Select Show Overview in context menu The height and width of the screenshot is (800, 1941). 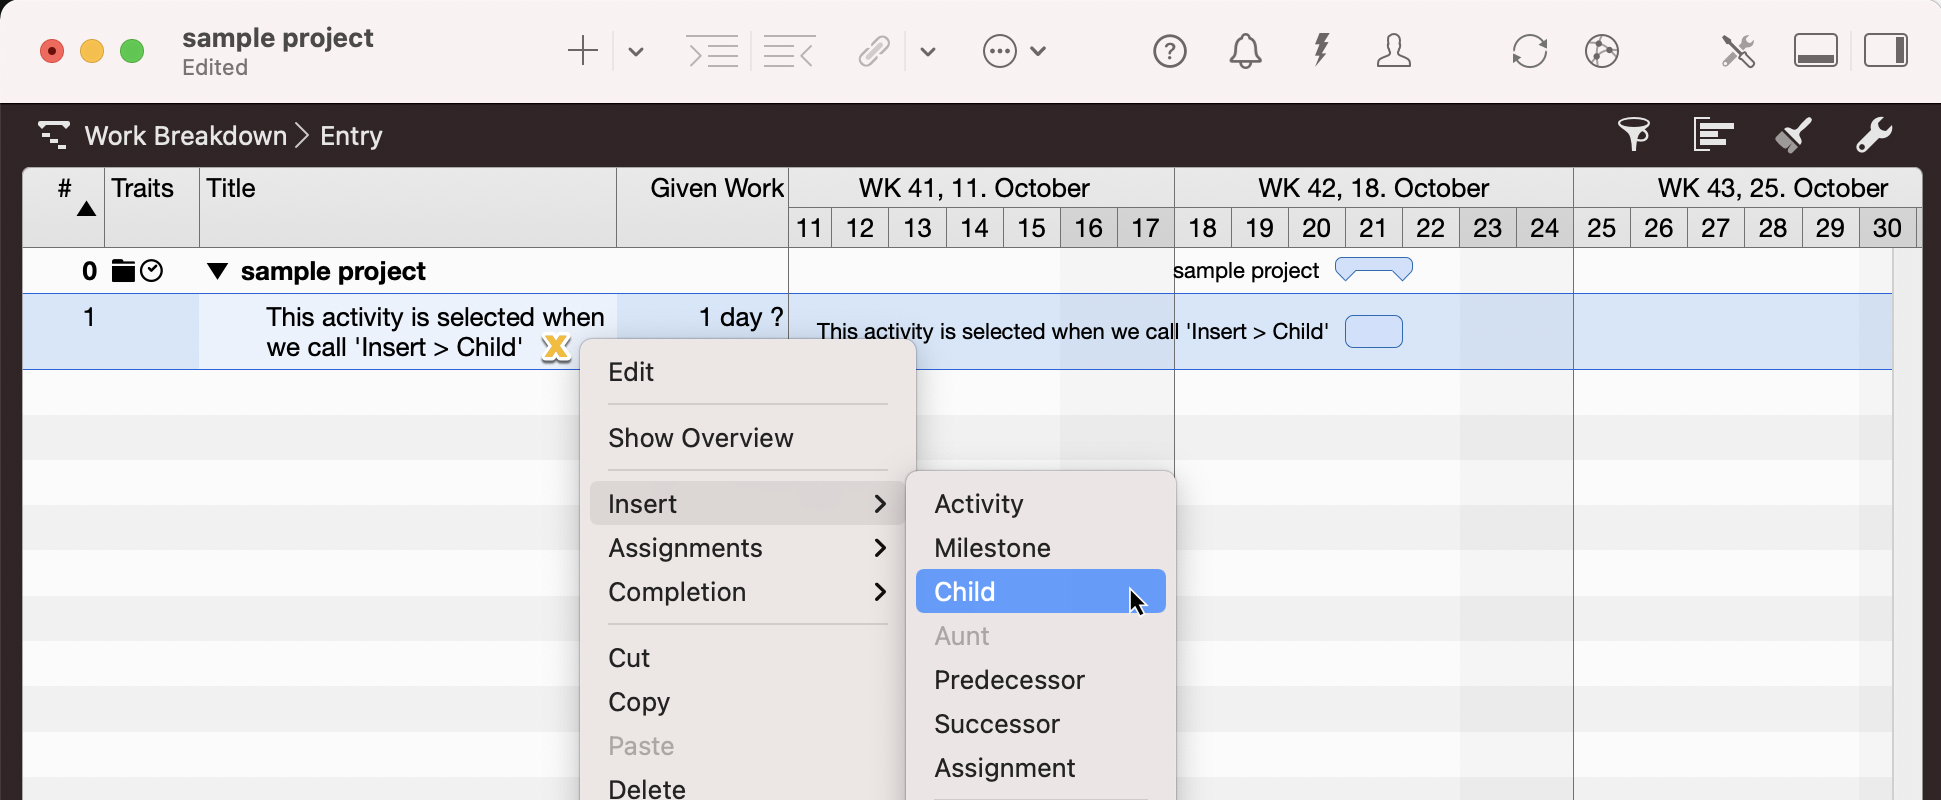pos(700,438)
